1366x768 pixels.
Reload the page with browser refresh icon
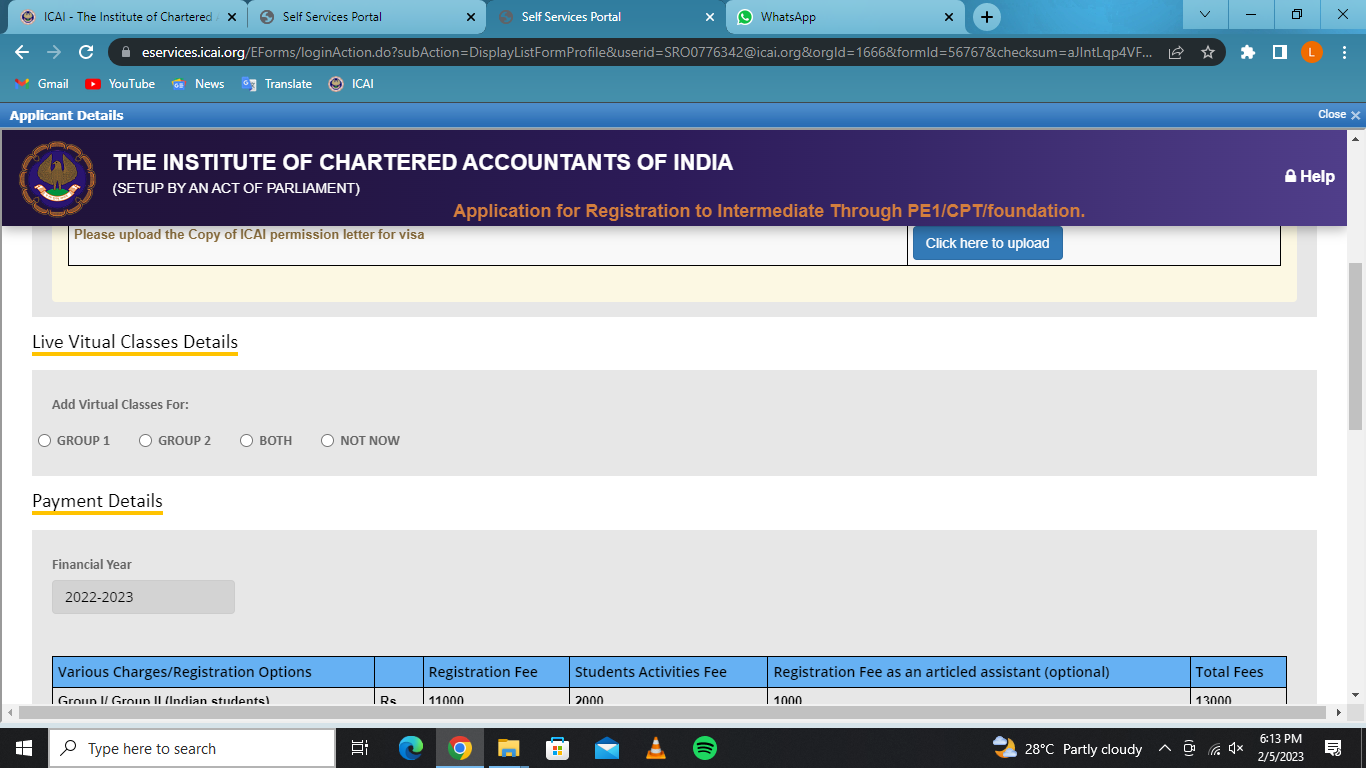click(x=86, y=52)
